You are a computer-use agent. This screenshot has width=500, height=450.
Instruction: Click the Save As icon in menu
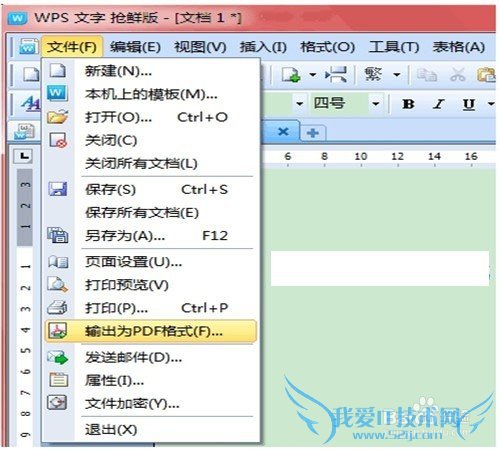tap(58, 235)
